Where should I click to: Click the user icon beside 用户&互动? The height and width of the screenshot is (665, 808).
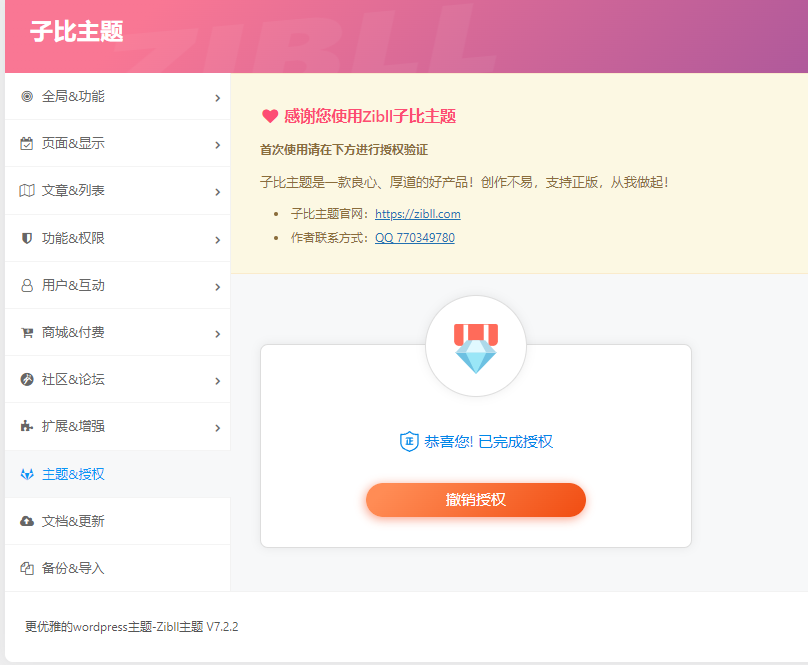(x=27, y=286)
